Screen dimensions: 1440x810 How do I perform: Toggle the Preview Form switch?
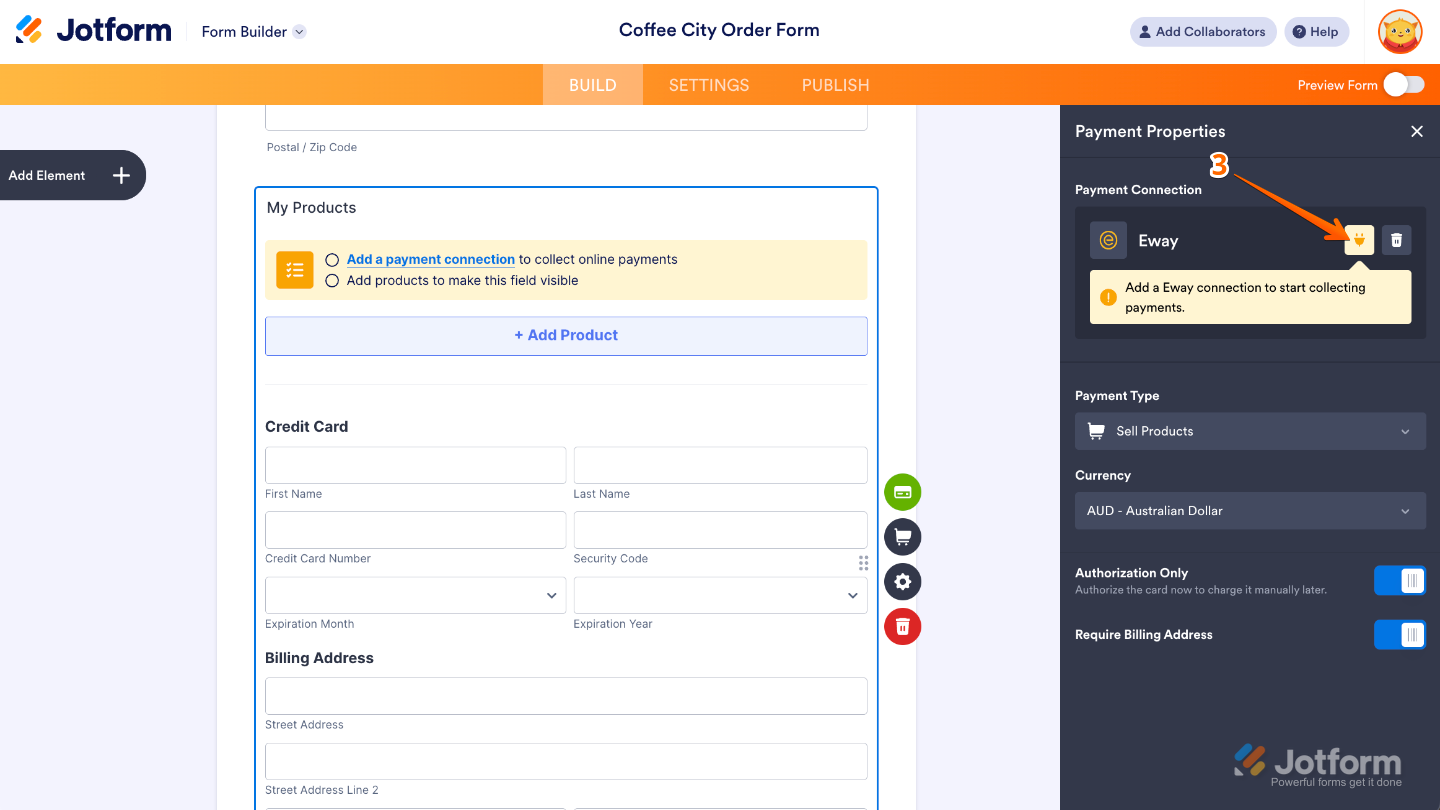pyautogui.click(x=1404, y=85)
